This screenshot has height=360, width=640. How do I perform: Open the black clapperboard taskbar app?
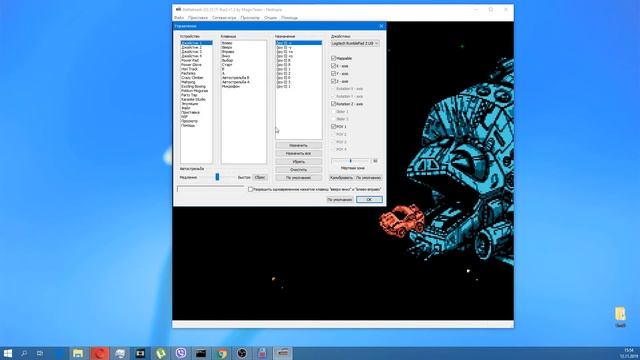(201, 353)
